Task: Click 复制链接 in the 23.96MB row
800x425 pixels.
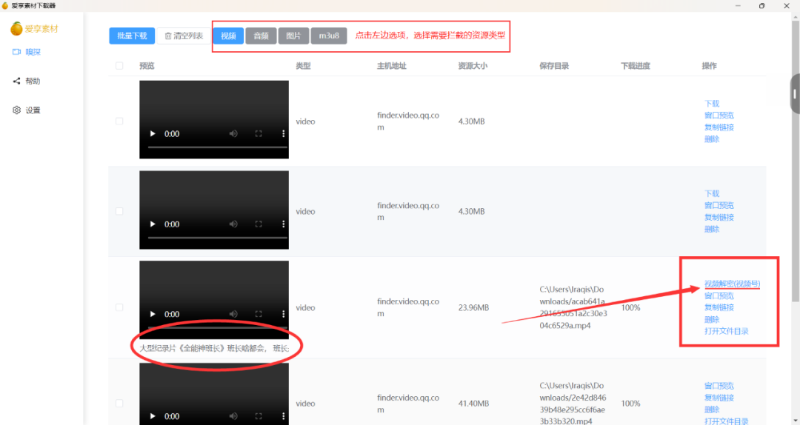Action: coord(719,307)
